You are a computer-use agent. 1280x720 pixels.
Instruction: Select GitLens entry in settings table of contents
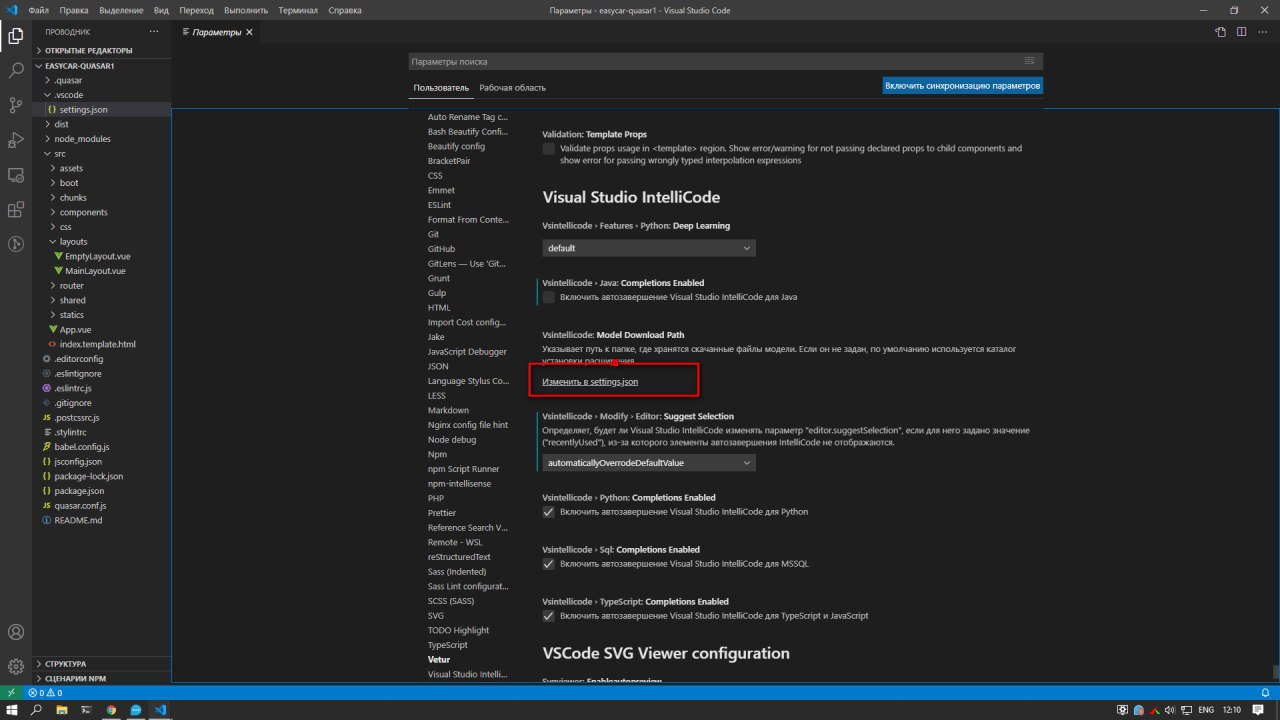coord(468,263)
